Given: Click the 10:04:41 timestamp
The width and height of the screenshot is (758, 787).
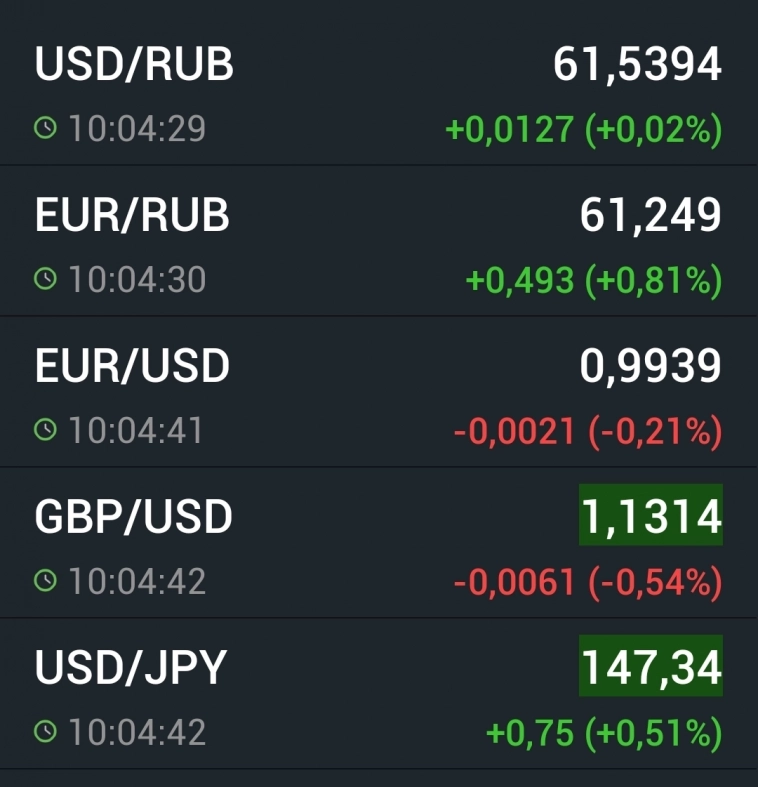Looking at the screenshot, I should click(x=135, y=430).
